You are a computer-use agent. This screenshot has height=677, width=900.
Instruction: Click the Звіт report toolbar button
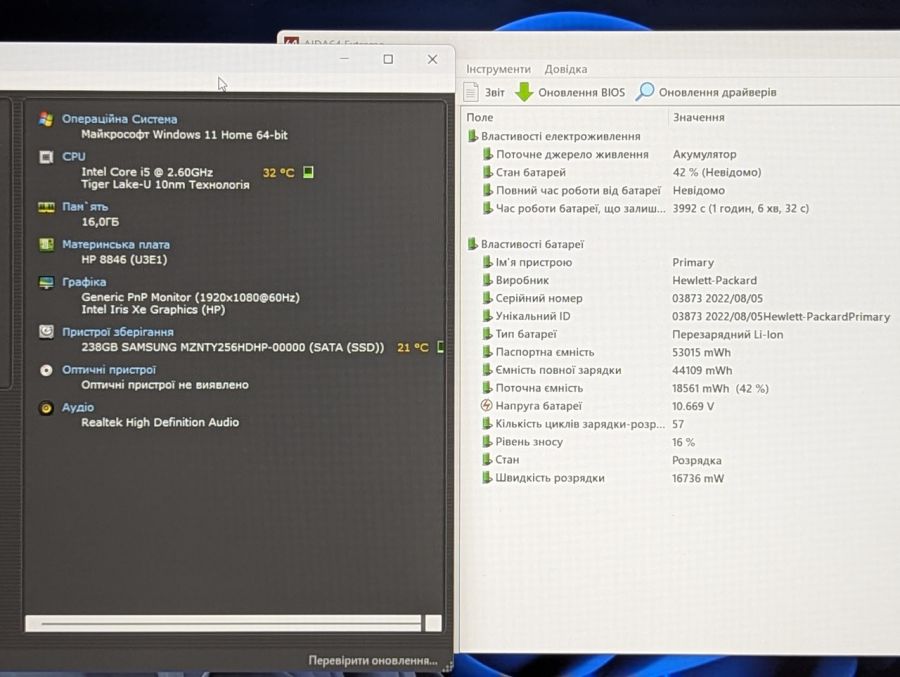click(x=484, y=92)
